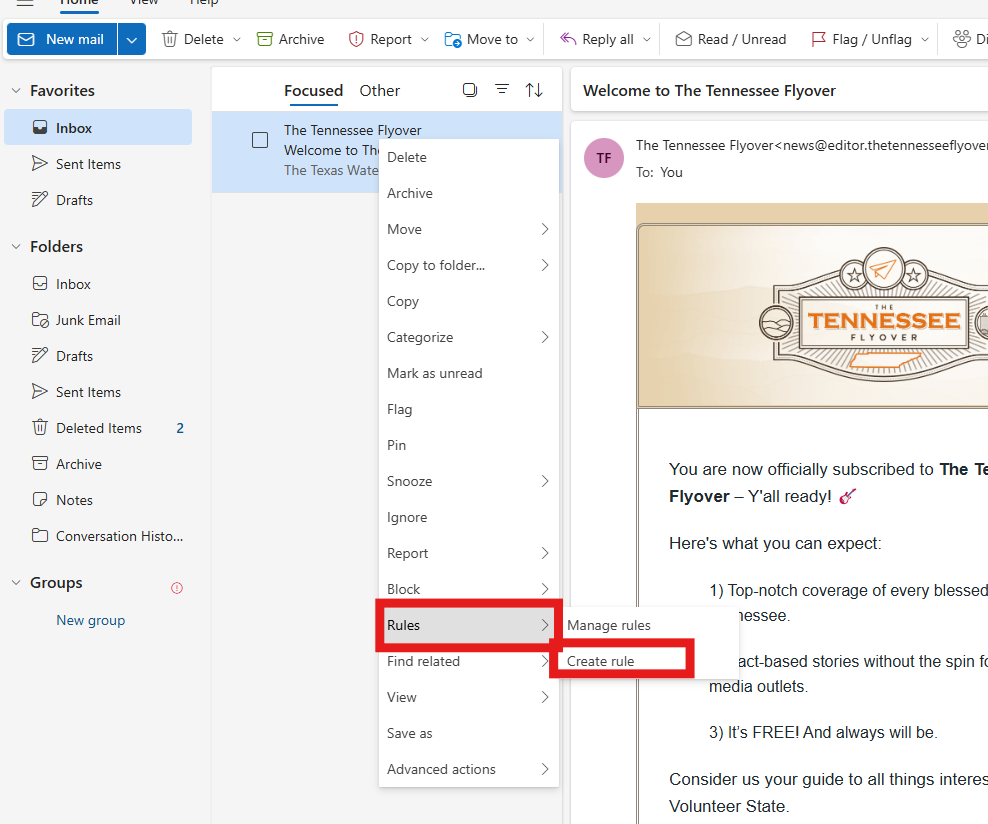The width and height of the screenshot is (988, 824).
Task: Open the Copy to folder submenu
Action: (x=469, y=265)
